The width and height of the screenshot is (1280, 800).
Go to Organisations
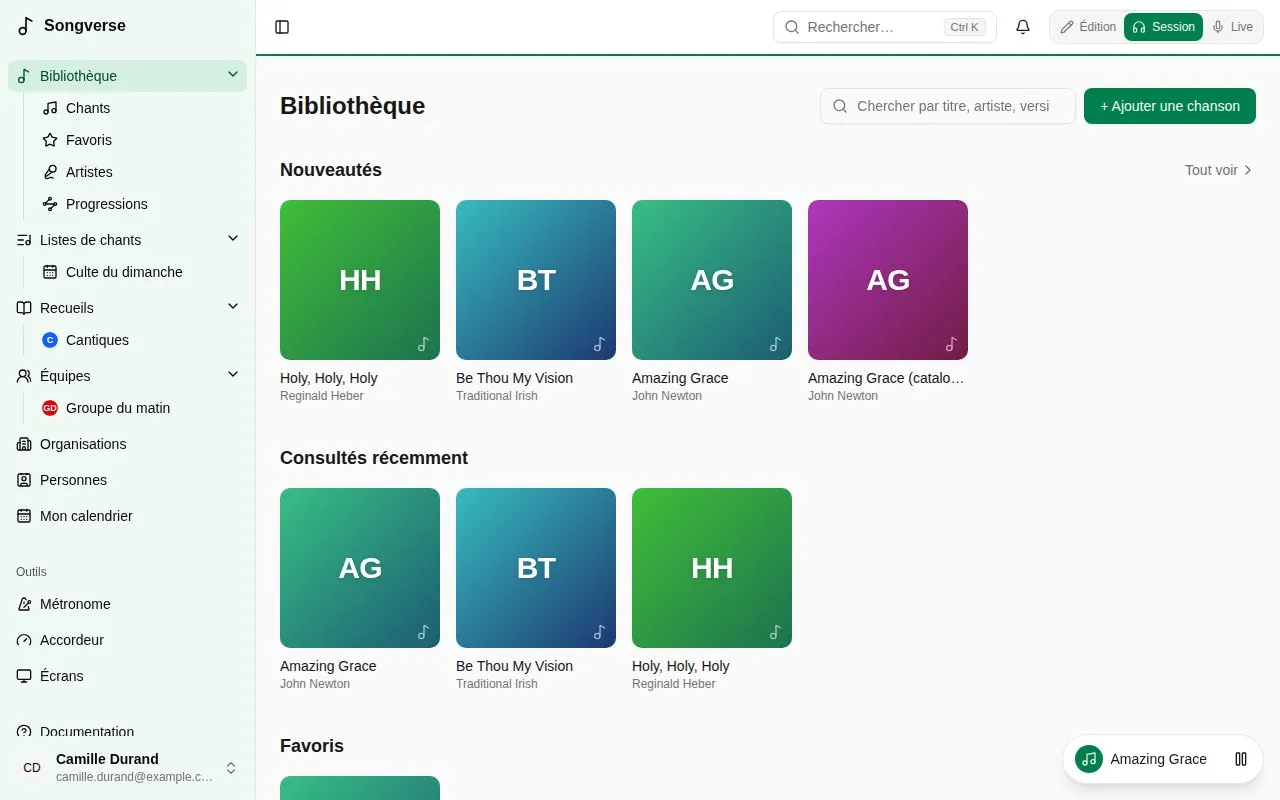click(127, 444)
